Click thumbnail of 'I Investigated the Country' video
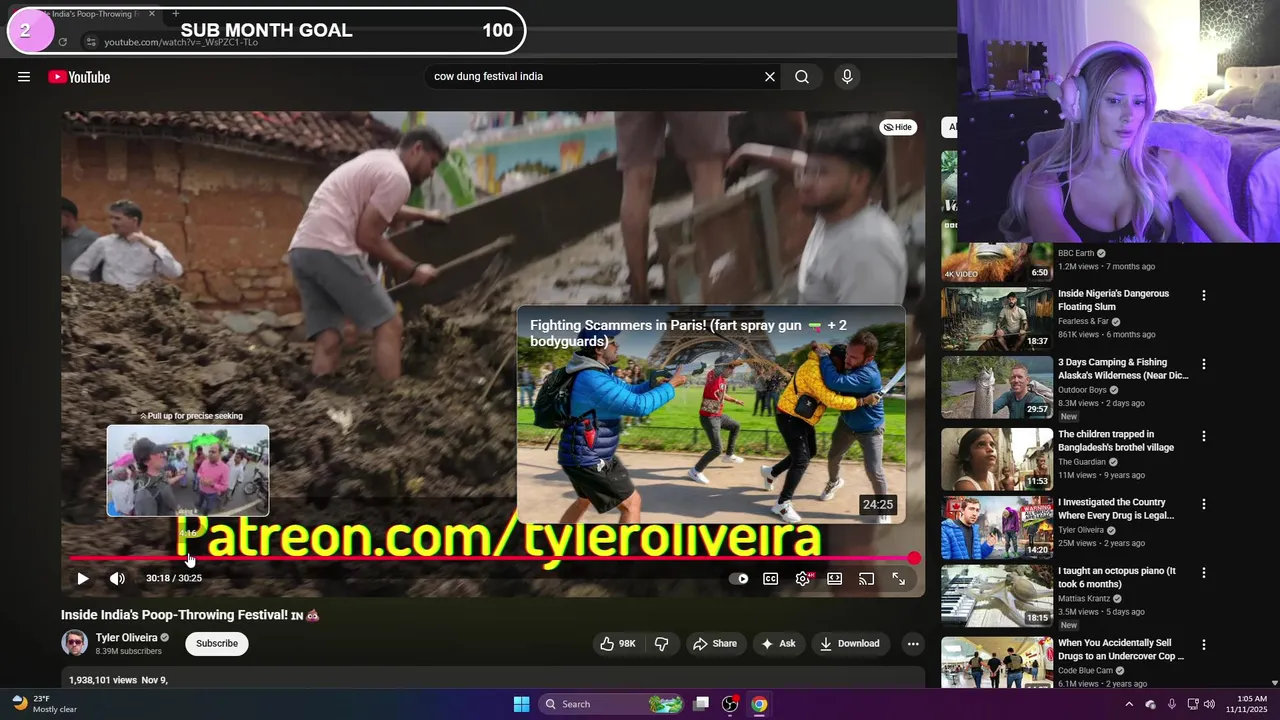The width and height of the screenshot is (1280, 720). 997,527
